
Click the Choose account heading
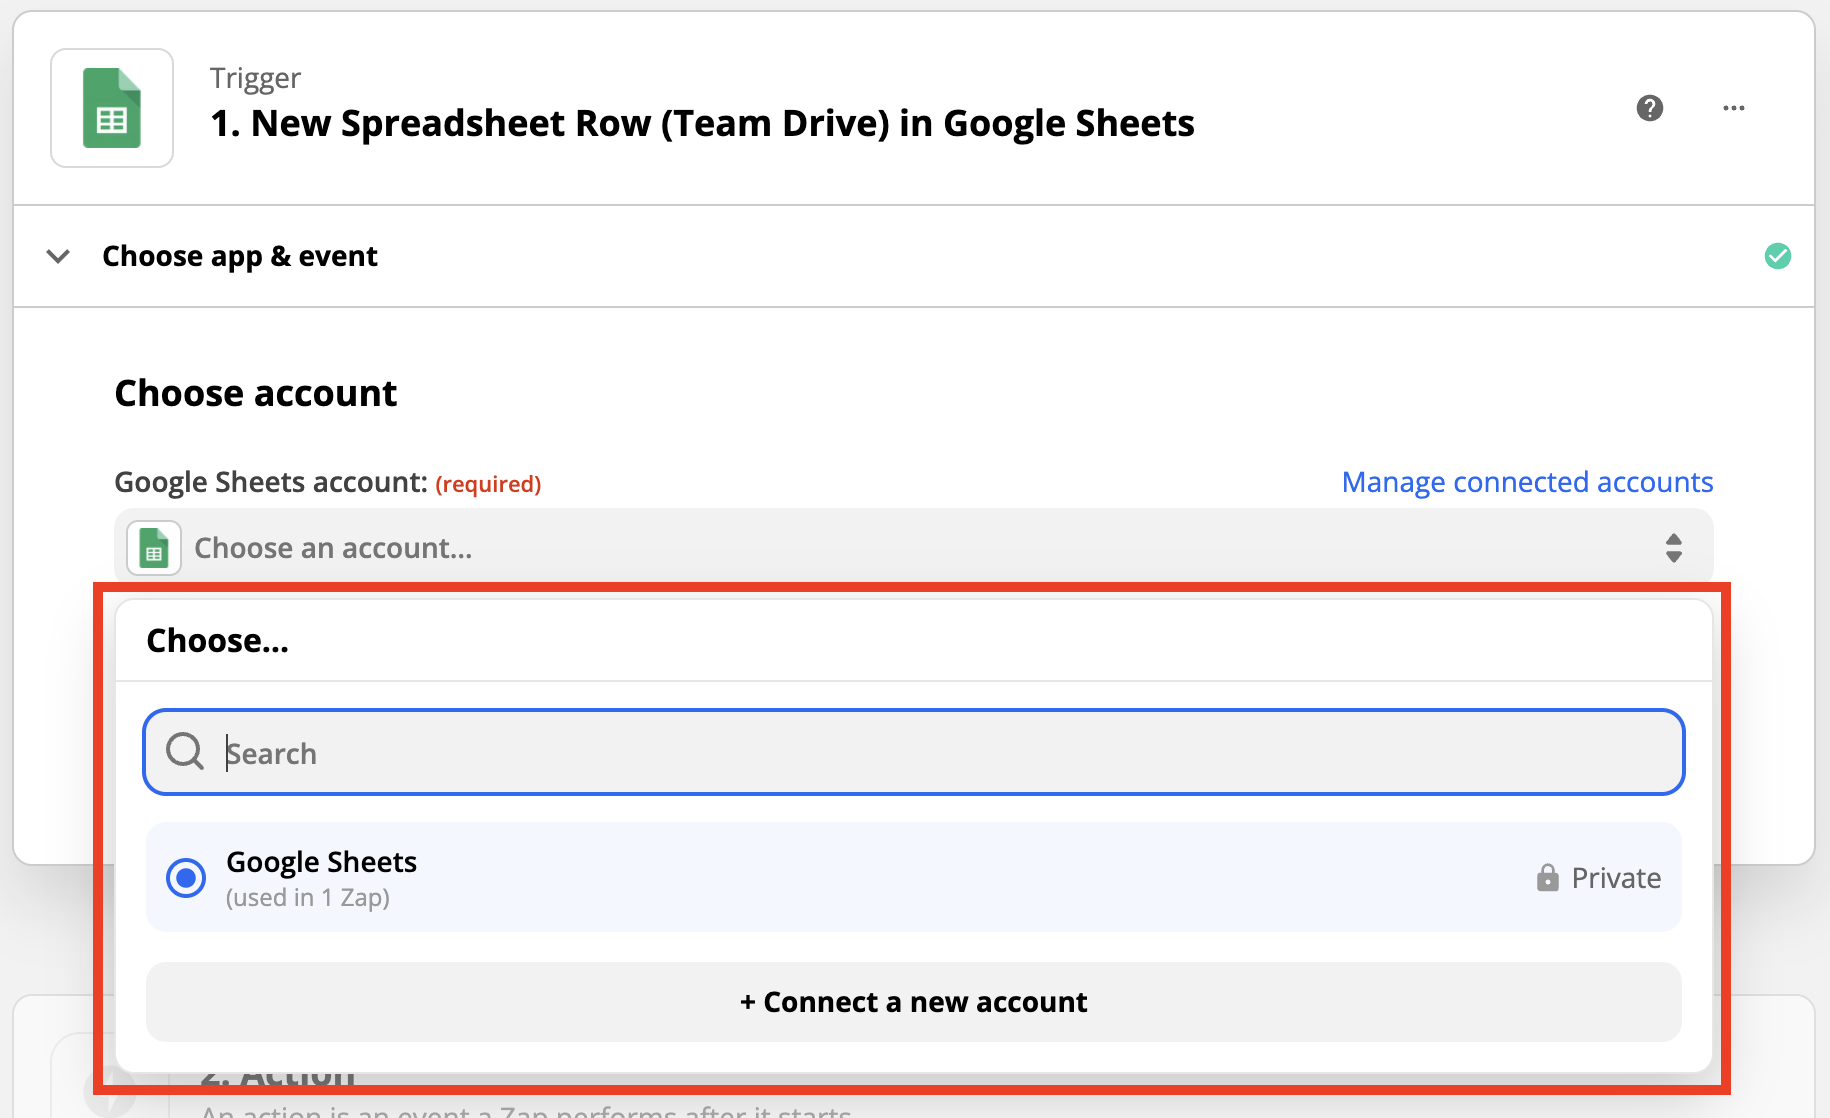click(x=256, y=394)
